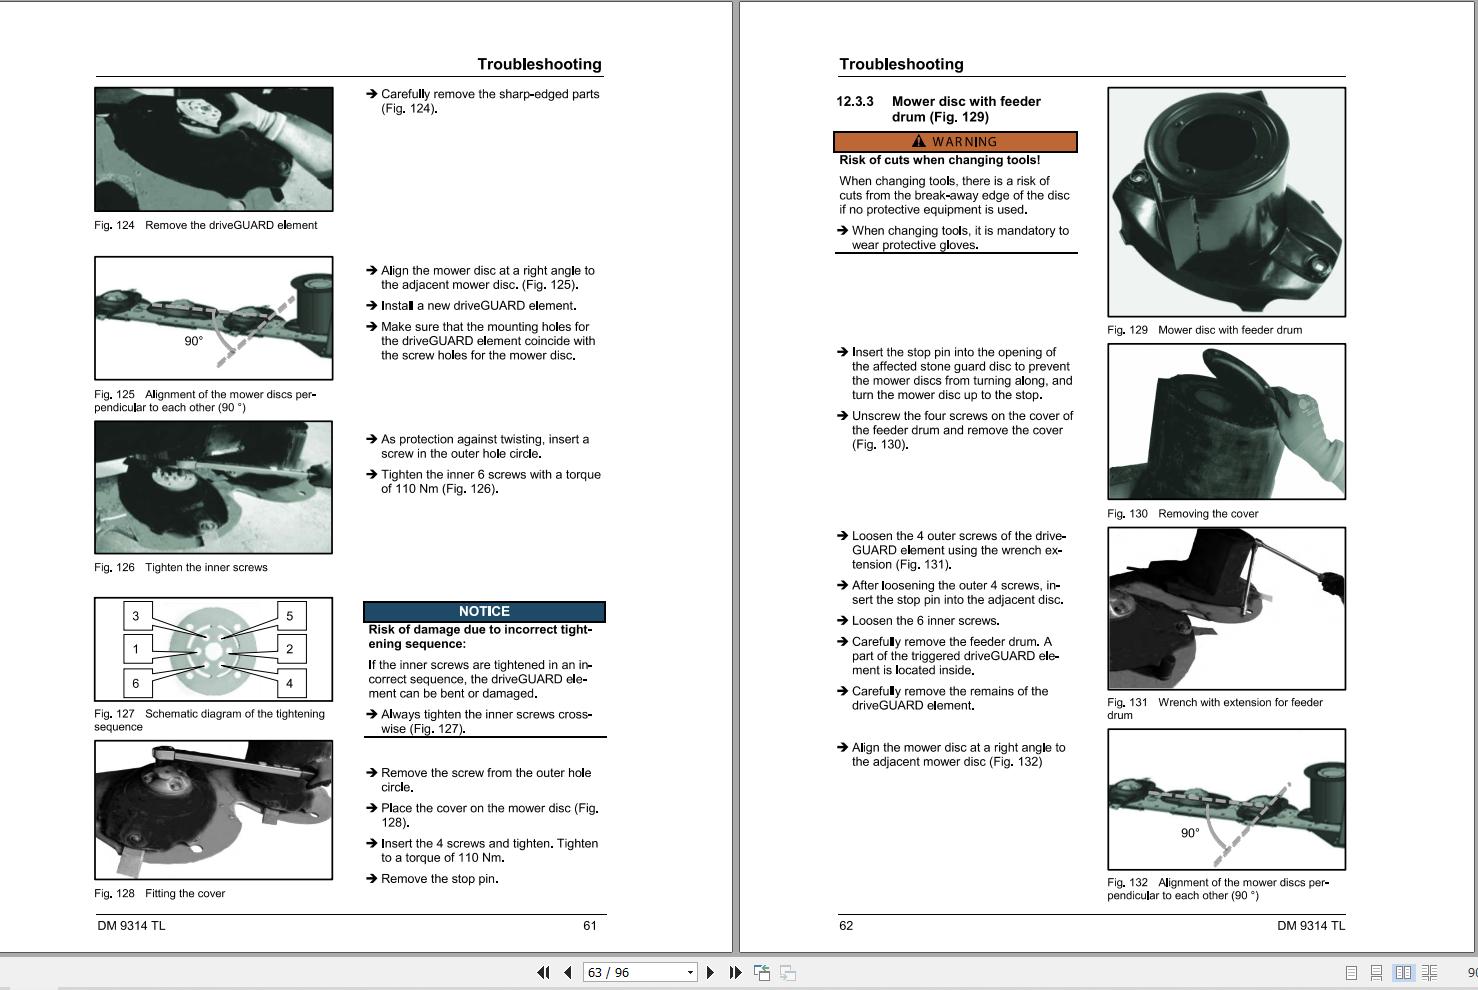1478x990 pixels.
Task: Click the previous view navigation icon
Action: [x=762, y=972]
